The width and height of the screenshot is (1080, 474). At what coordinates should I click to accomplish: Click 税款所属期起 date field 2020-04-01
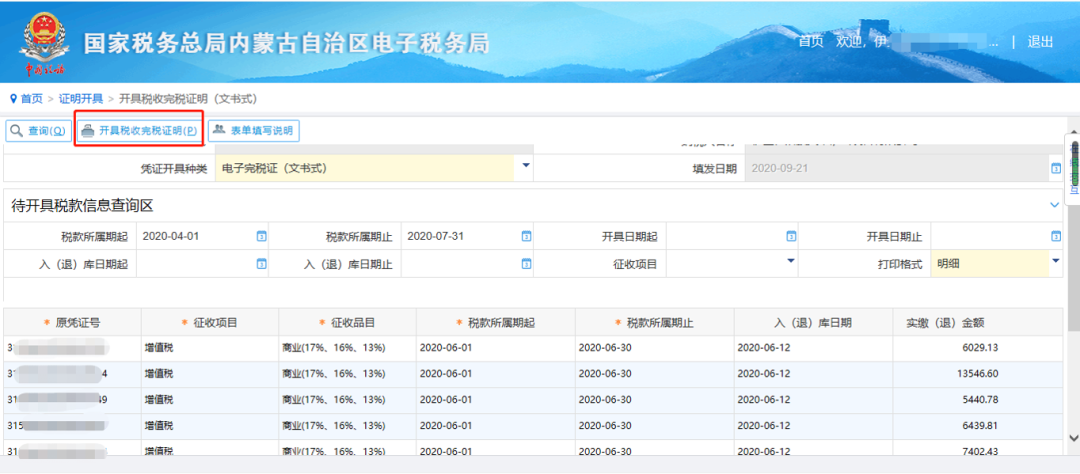click(x=196, y=236)
